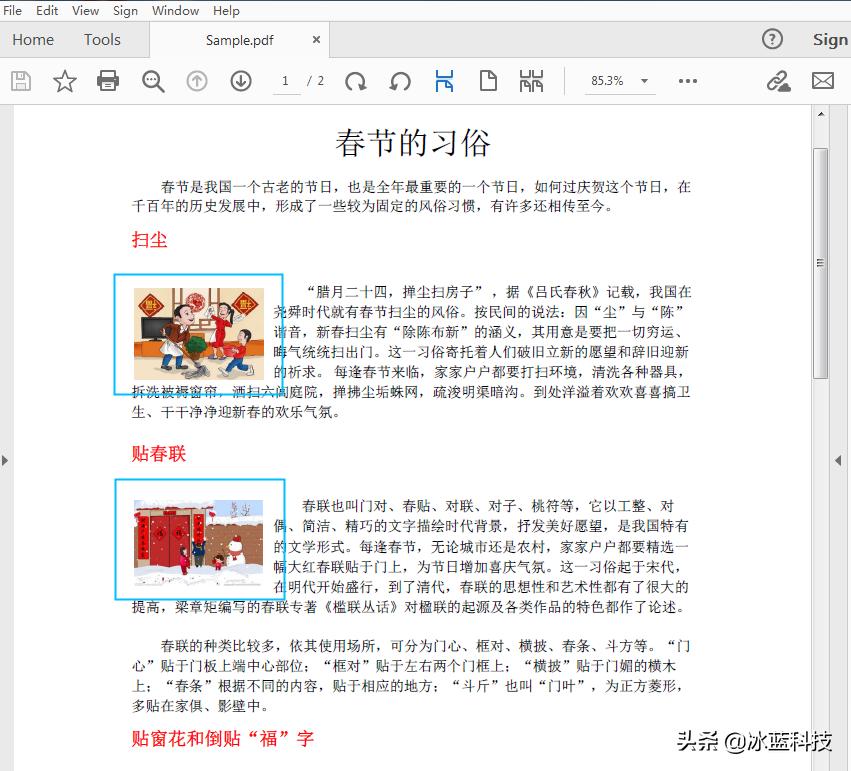
Task: Switch to the Tools tab
Action: 101,39
